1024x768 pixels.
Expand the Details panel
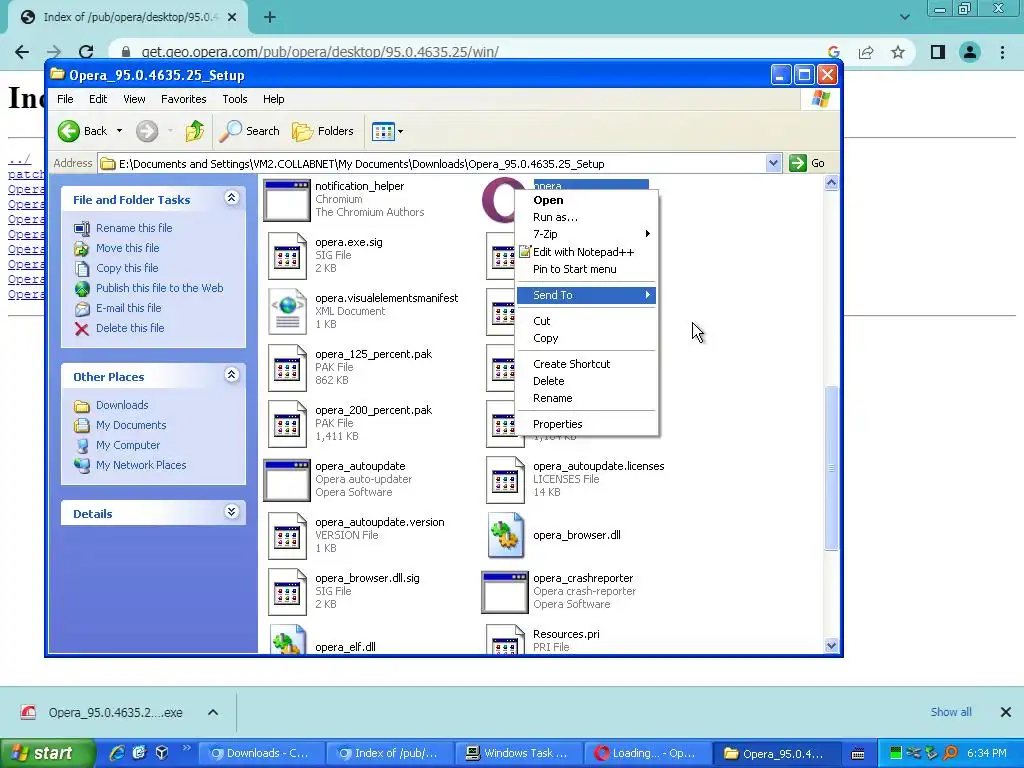232,512
